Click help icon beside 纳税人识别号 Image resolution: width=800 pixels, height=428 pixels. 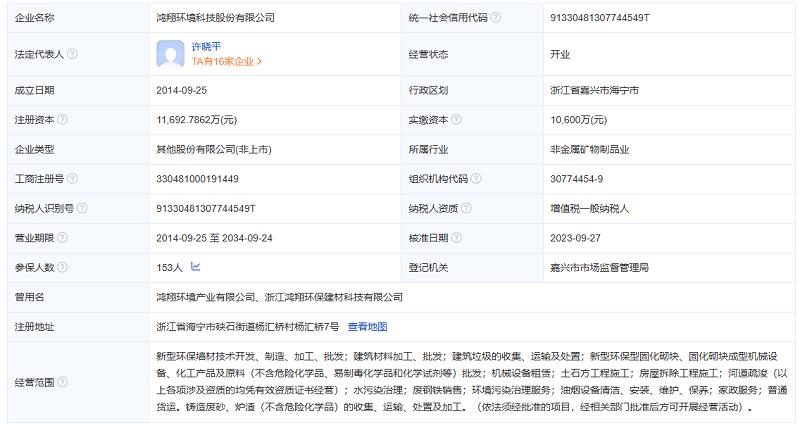pyautogui.click(x=82, y=208)
